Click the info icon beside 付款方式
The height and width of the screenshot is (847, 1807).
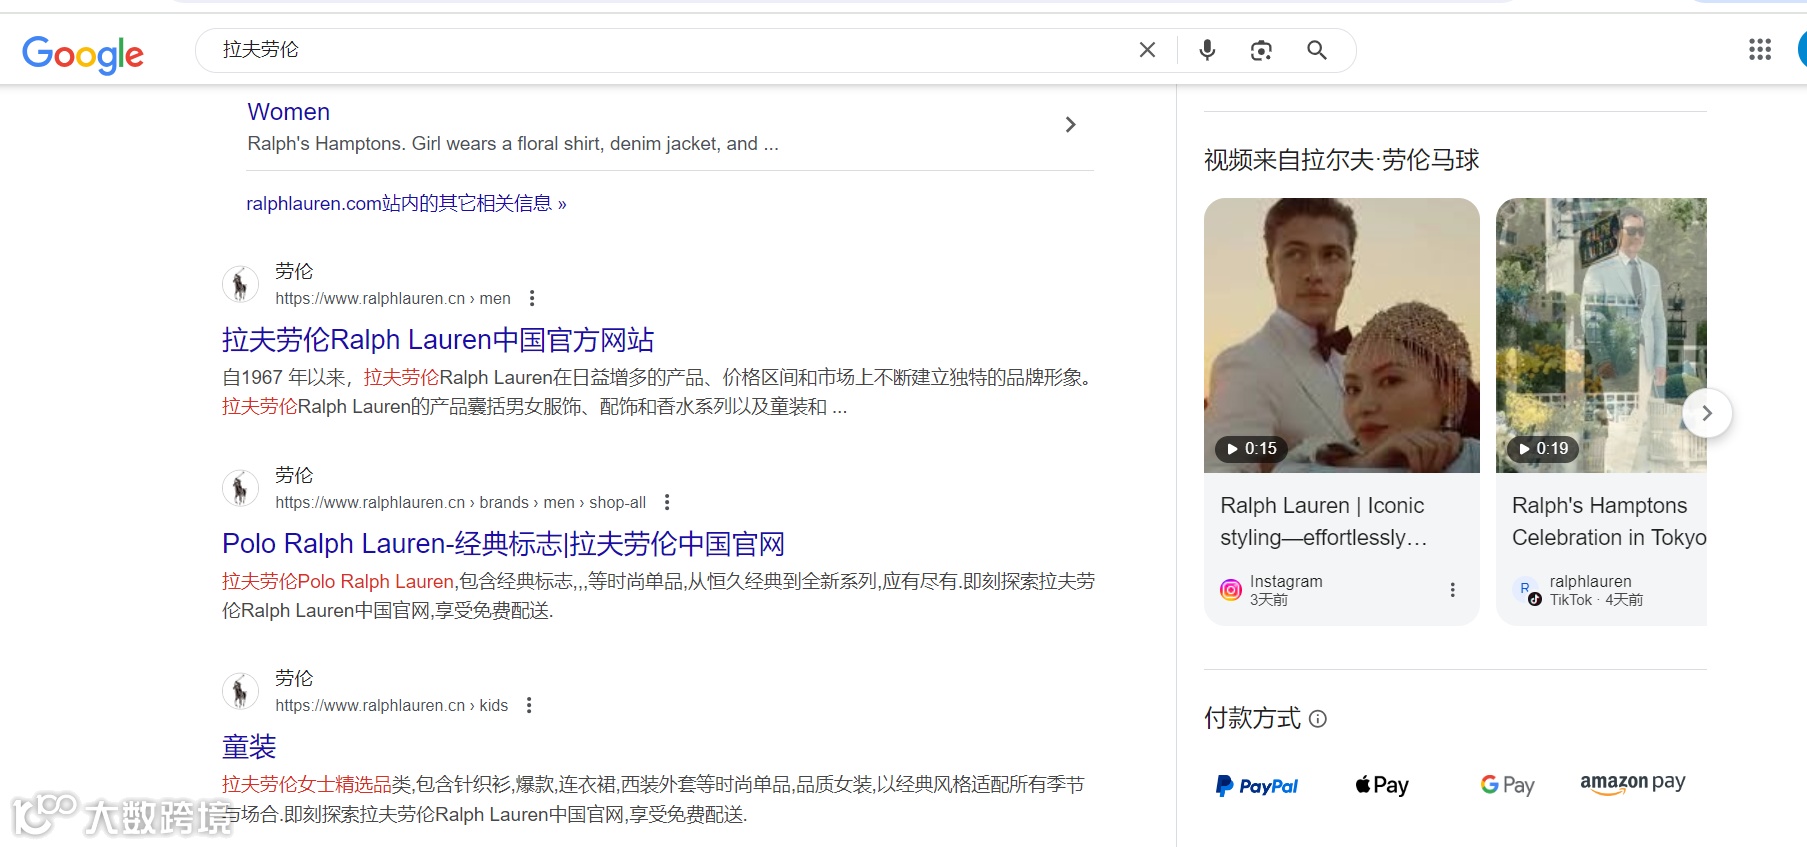pos(1318,718)
